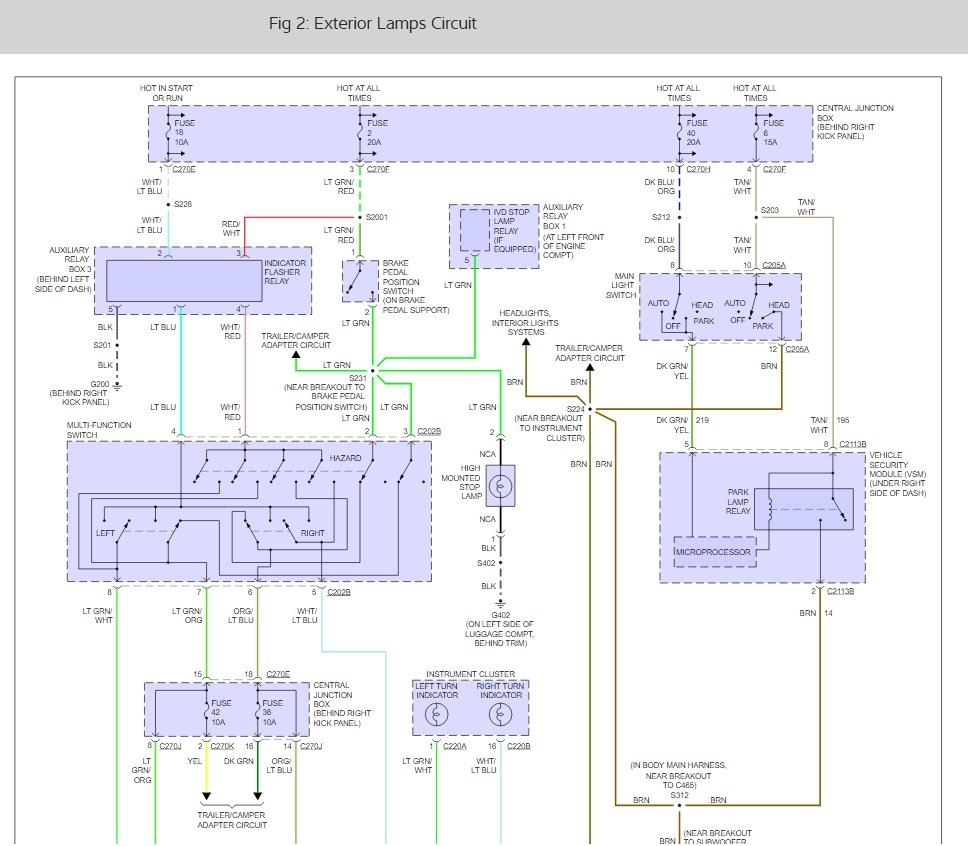
Task: Click the Left Turn Indicator lamp symbol
Action: click(436, 715)
